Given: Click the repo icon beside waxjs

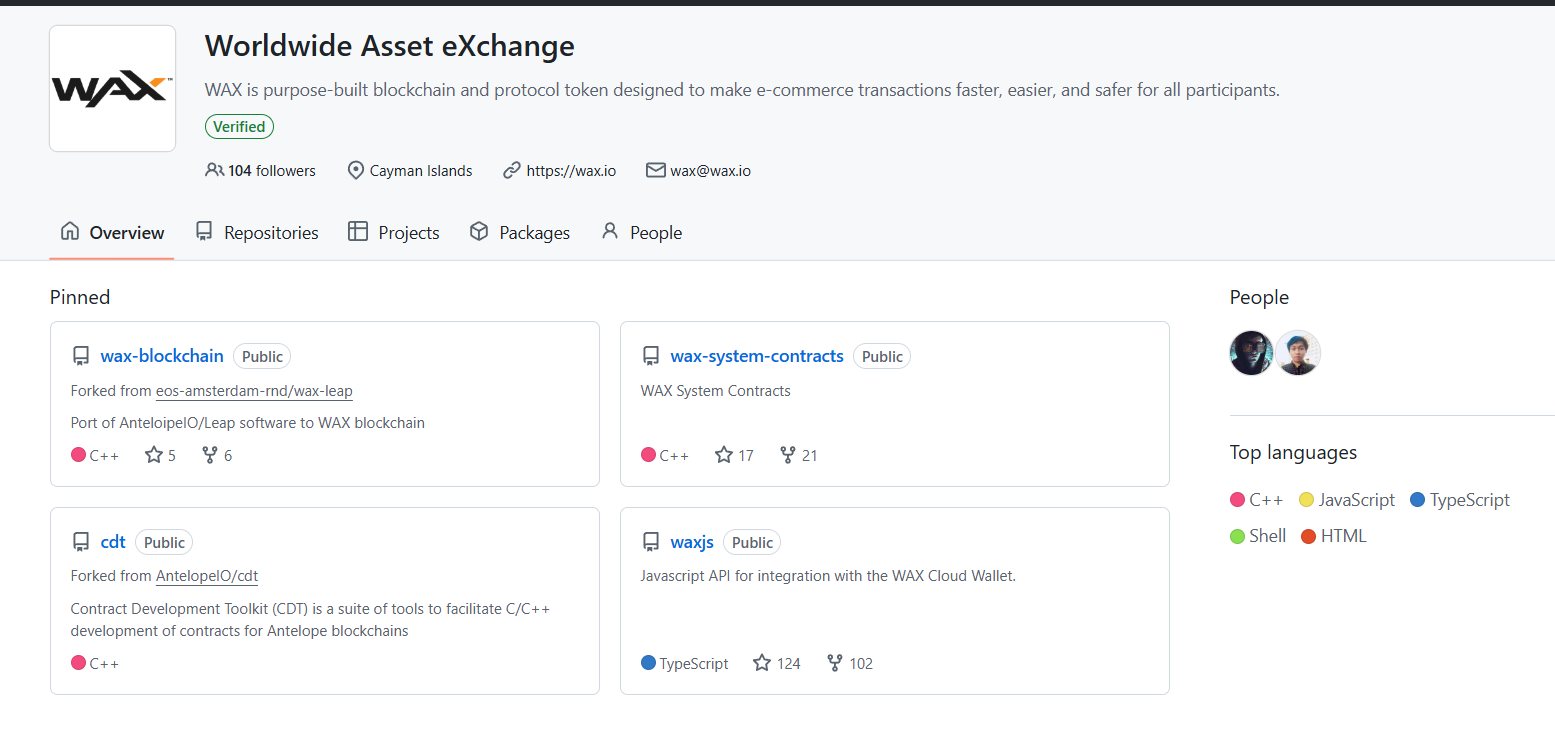Looking at the screenshot, I should click(x=651, y=542).
